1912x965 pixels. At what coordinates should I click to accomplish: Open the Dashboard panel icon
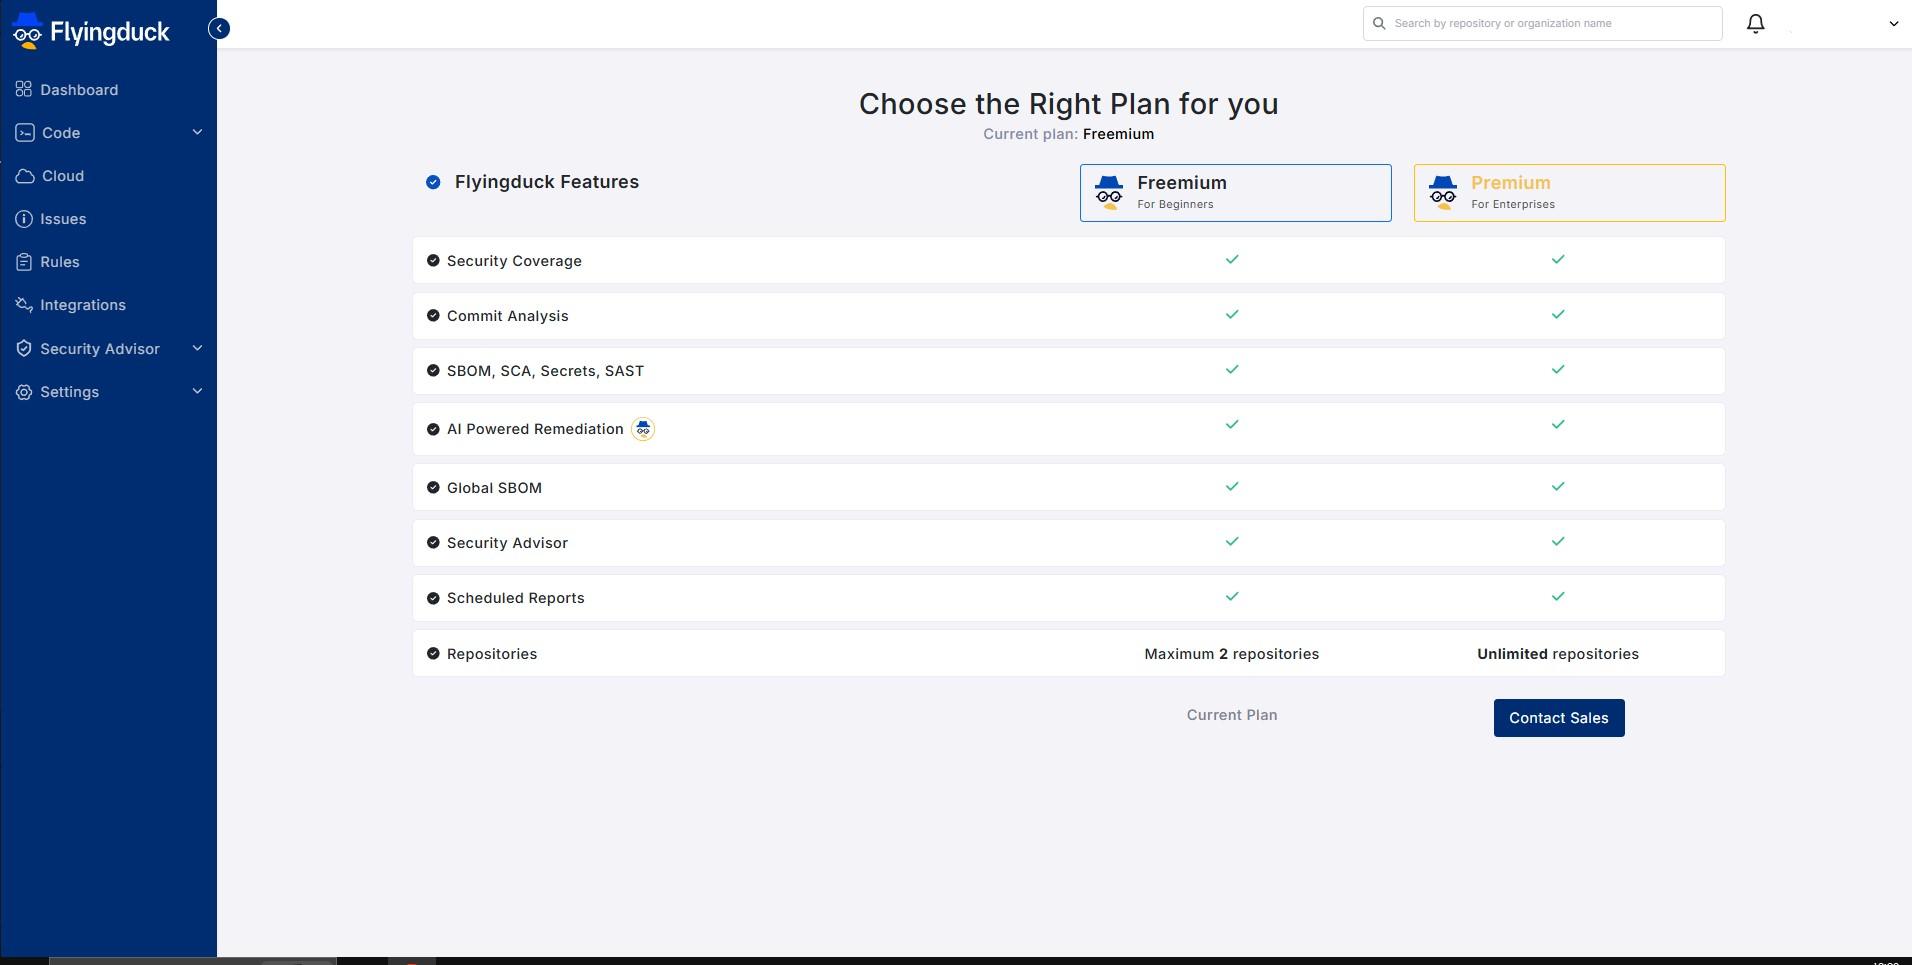pos(23,89)
